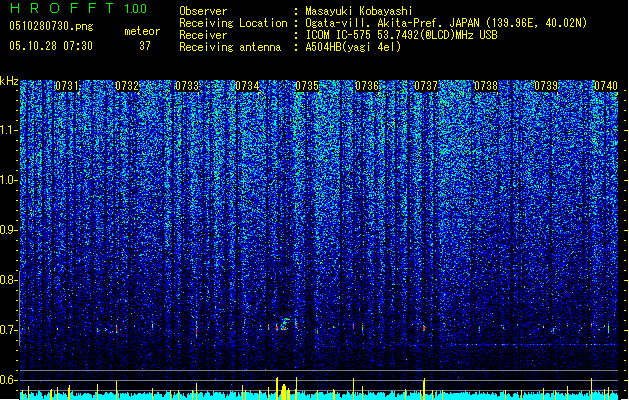Click the 0.6 kHz axis label

point(8,380)
